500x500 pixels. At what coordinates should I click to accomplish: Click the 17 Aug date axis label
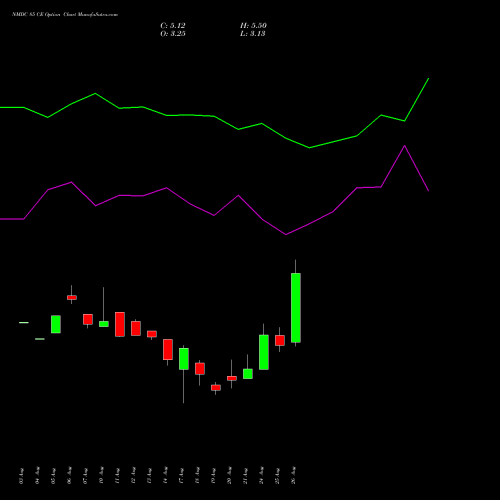pyautogui.click(x=181, y=476)
